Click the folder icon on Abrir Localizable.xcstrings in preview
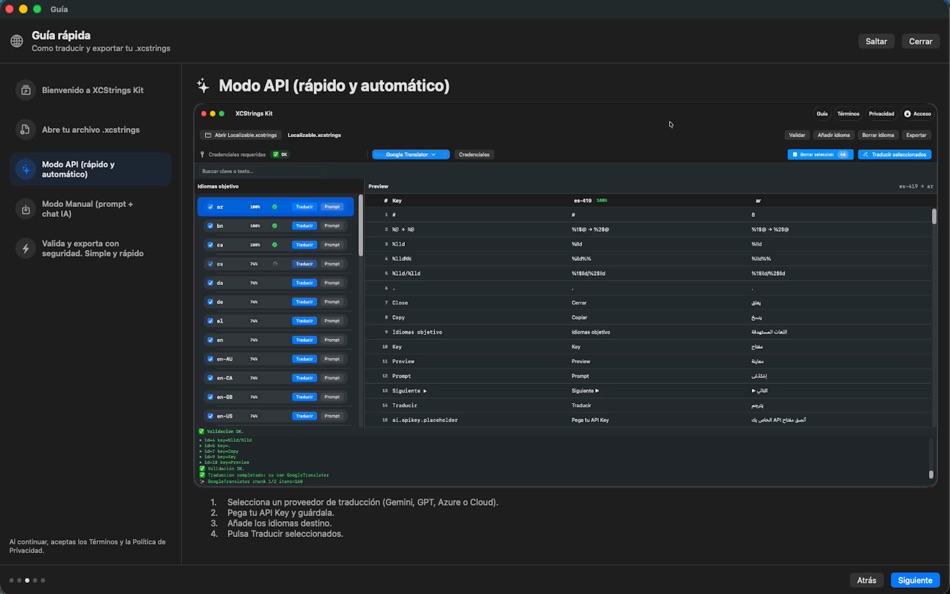Image resolution: width=950 pixels, height=594 pixels. [x=208, y=135]
